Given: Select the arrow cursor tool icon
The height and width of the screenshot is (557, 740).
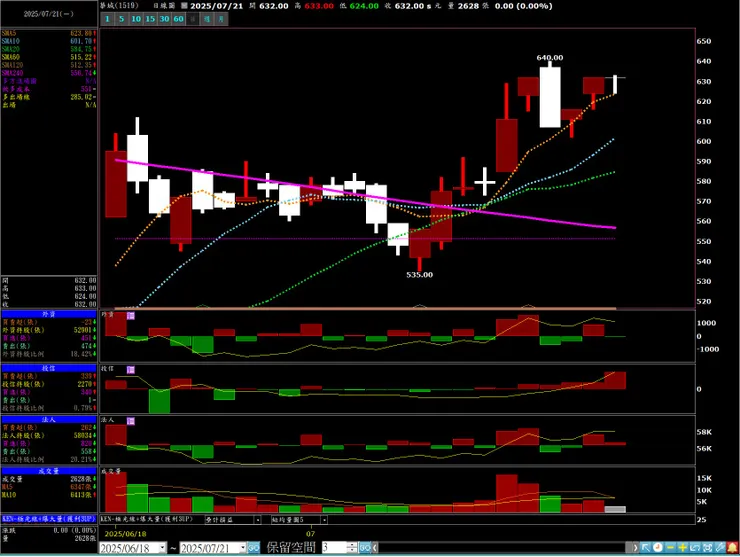Looking at the screenshot, I should click(x=646, y=548).
